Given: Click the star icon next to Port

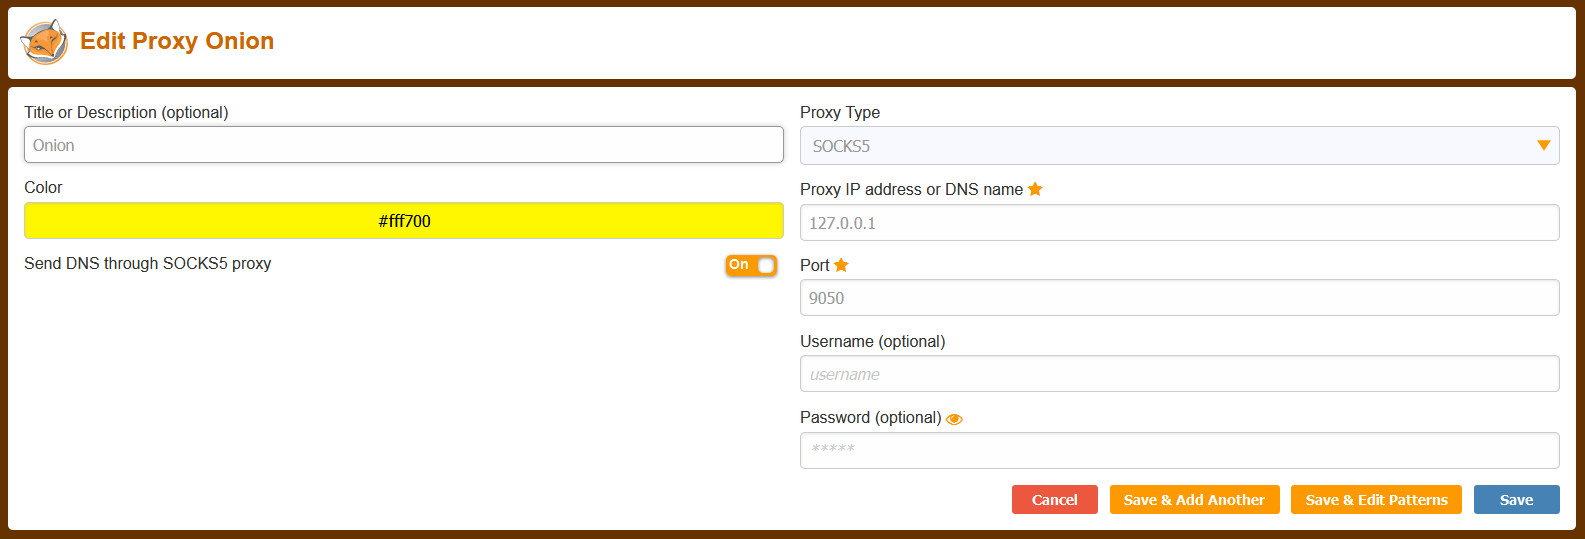Looking at the screenshot, I should (x=841, y=265).
